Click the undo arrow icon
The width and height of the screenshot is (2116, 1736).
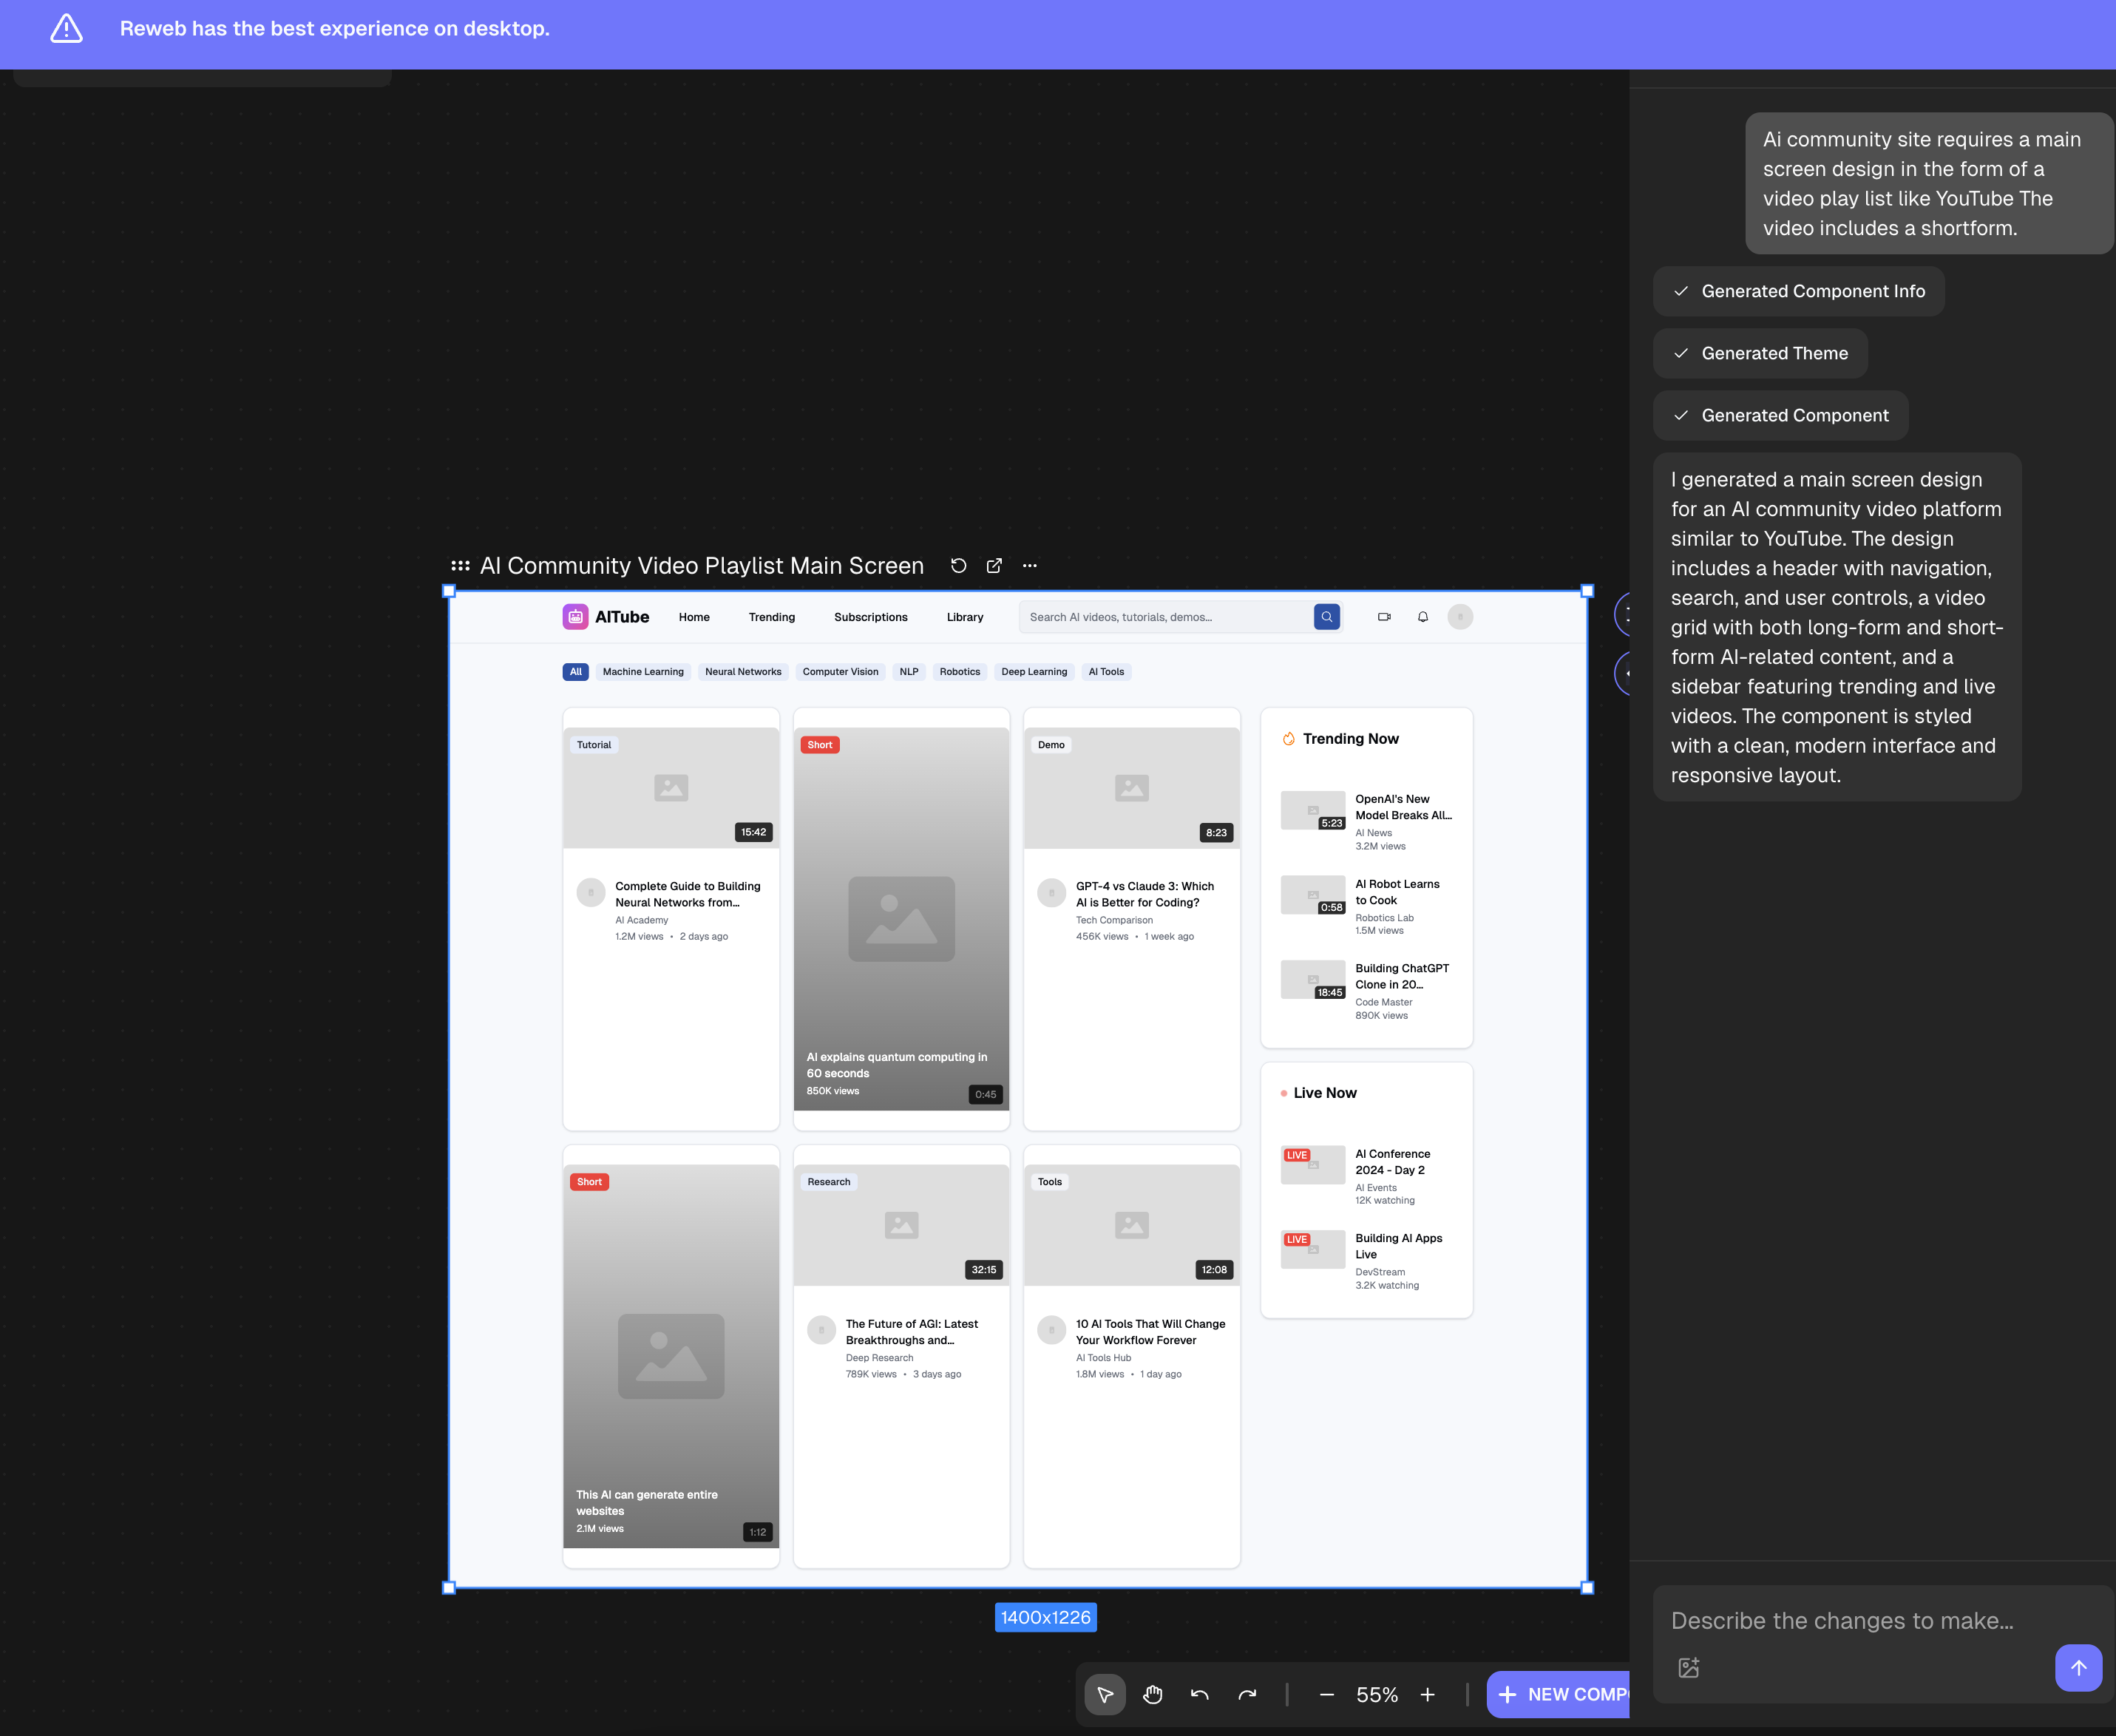point(1199,1694)
